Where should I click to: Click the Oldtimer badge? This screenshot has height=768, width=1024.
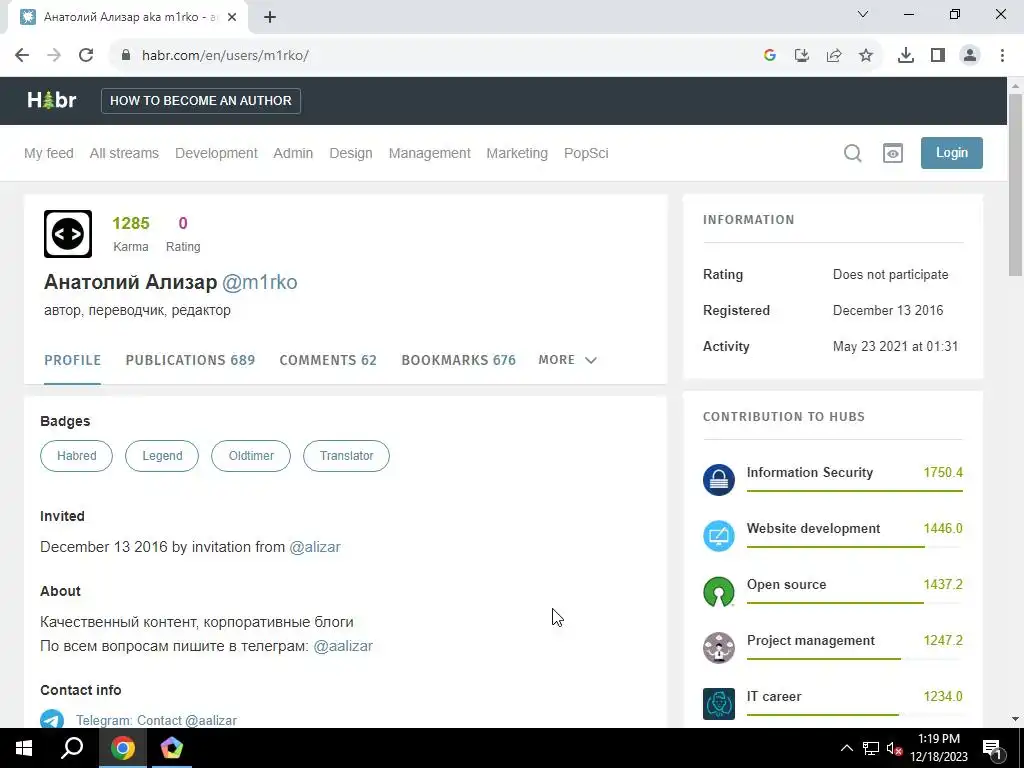[251, 456]
